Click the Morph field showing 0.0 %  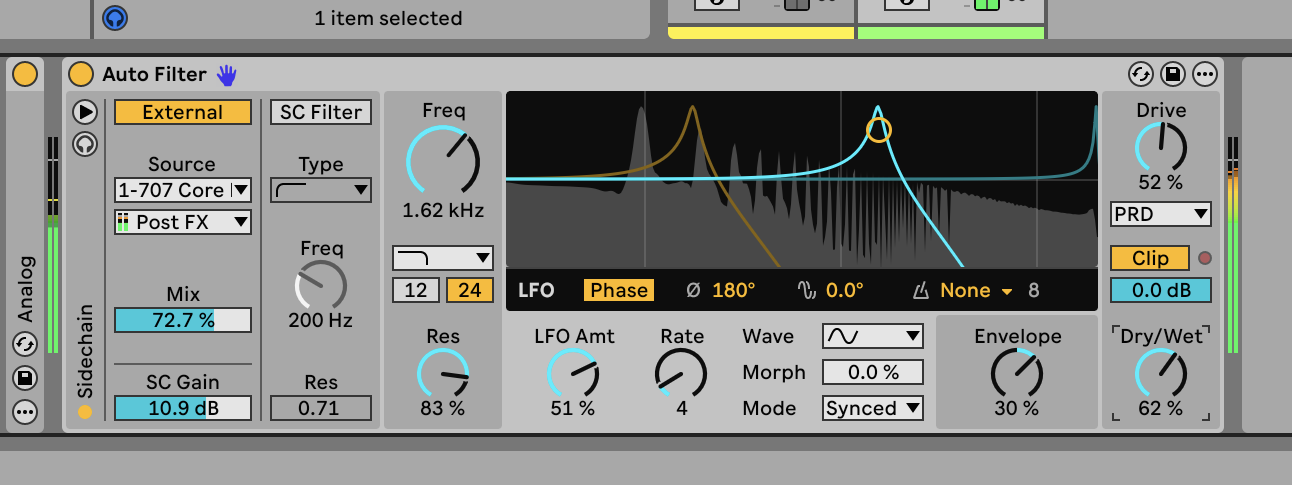[873, 372]
